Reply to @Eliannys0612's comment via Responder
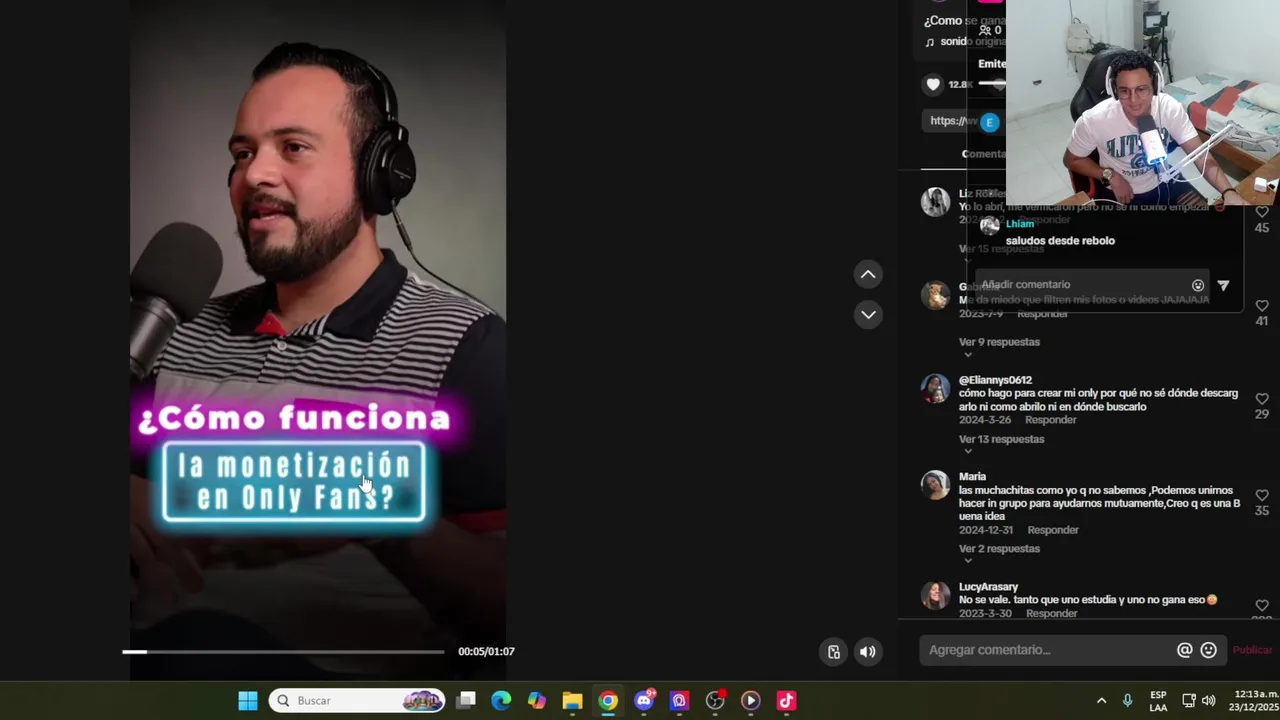The image size is (1280, 720). point(1050,420)
